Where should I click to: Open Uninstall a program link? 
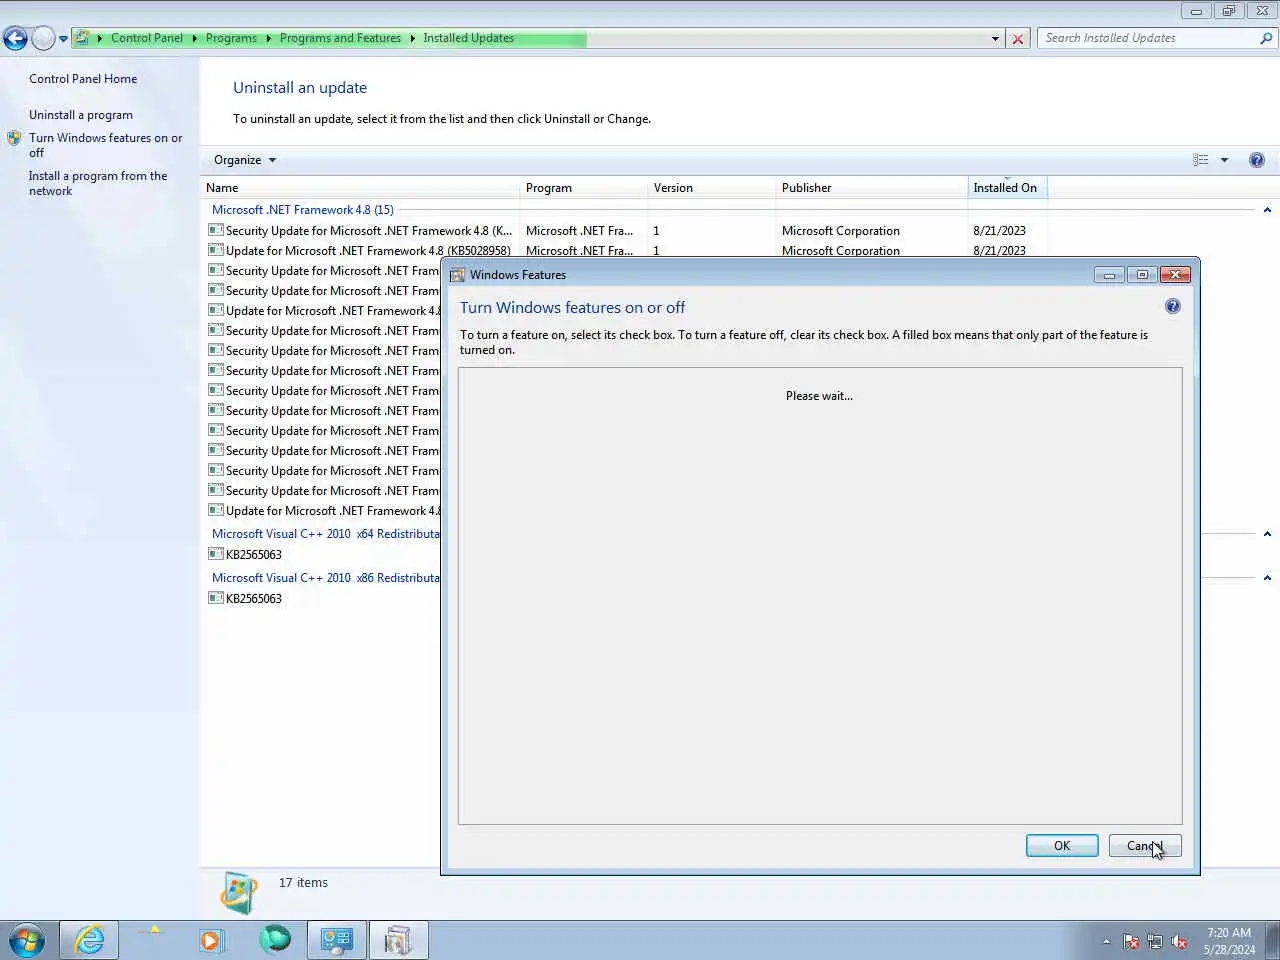pos(81,115)
